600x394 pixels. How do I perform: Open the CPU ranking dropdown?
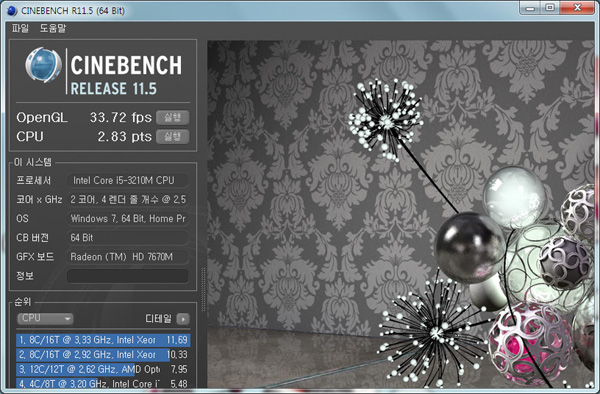(45, 318)
